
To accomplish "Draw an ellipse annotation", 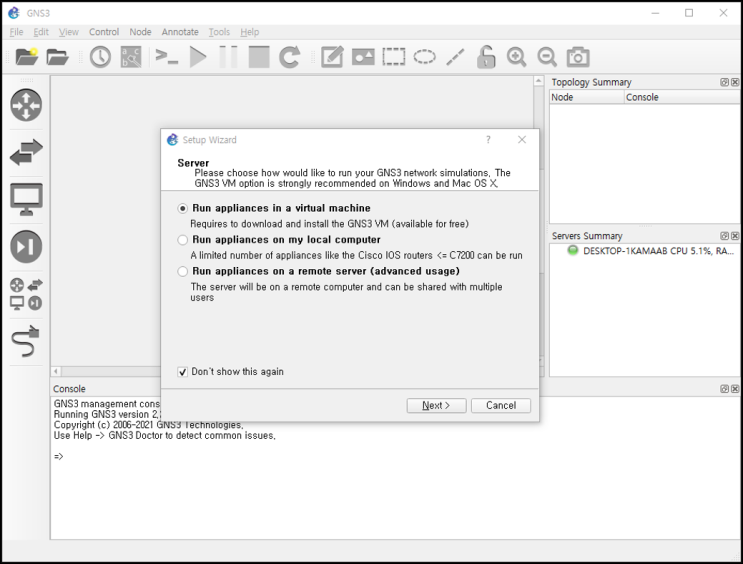I will click(425, 57).
